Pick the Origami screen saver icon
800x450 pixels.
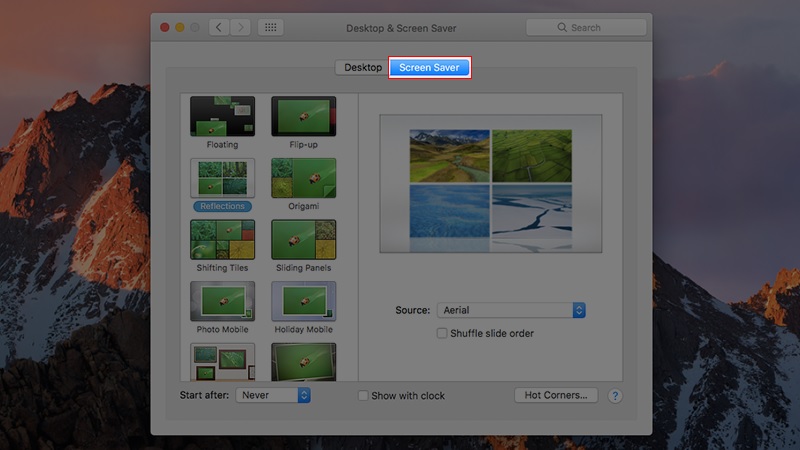303,178
